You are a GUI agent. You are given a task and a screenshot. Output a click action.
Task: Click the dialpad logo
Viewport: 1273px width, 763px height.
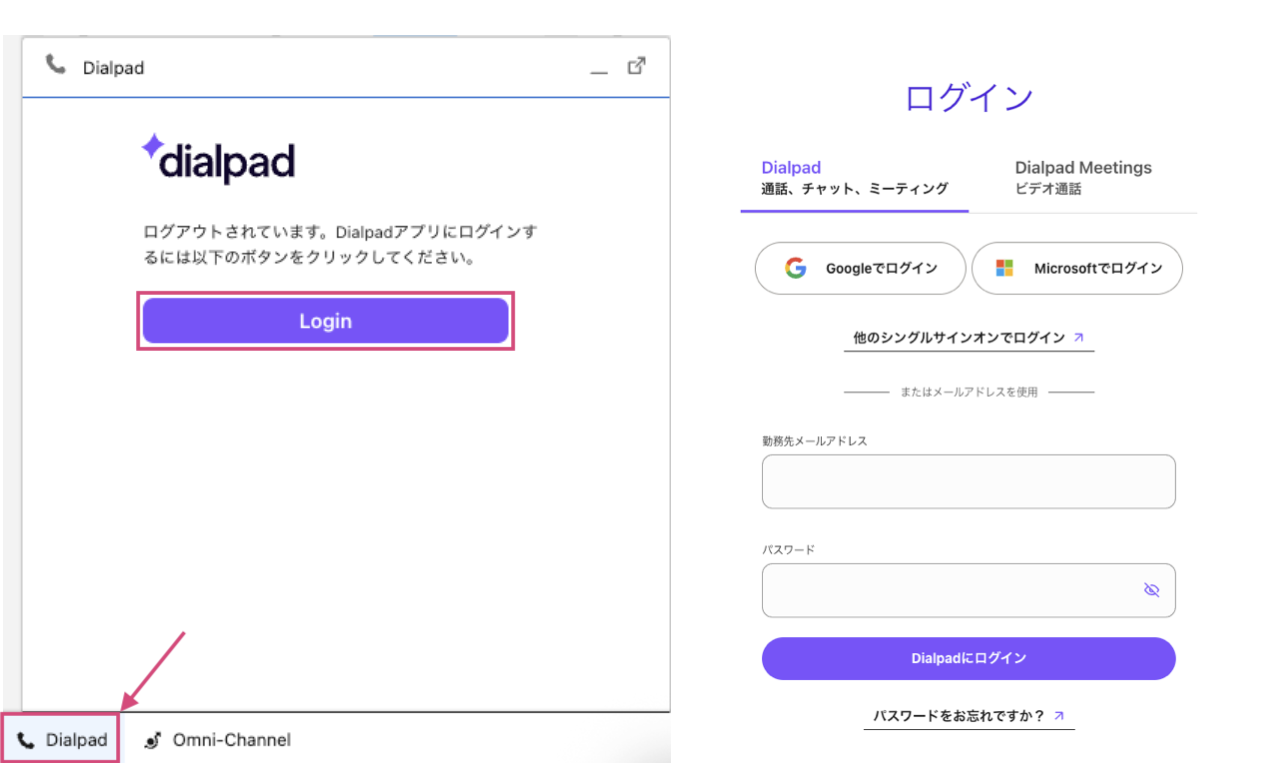tap(217, 159)
